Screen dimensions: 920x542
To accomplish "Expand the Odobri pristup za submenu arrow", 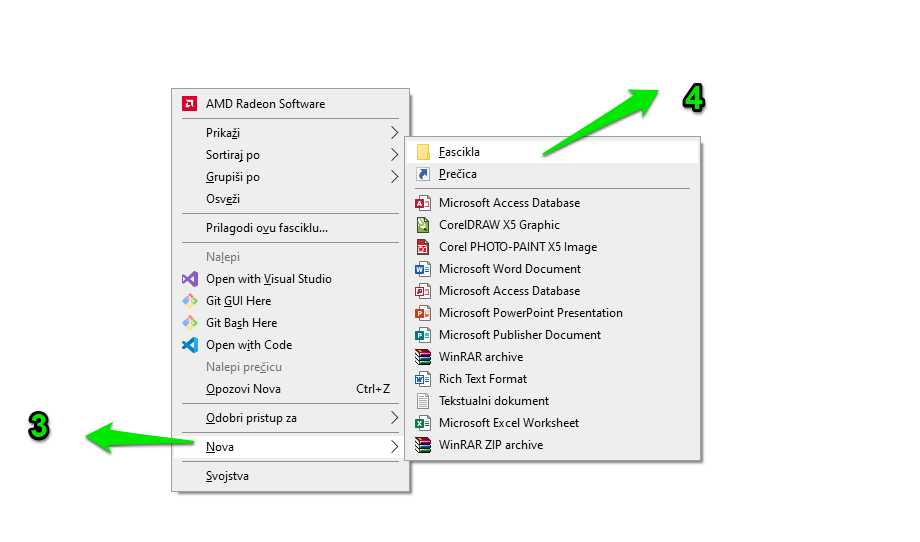I will [394, 418].
